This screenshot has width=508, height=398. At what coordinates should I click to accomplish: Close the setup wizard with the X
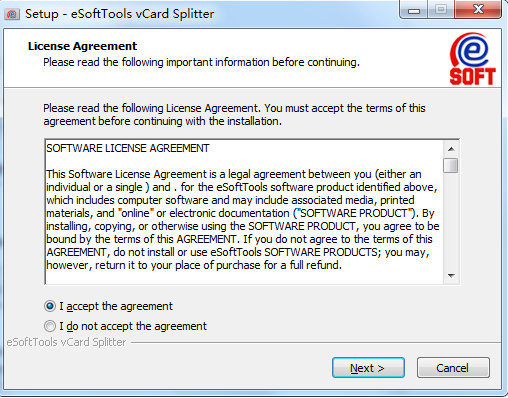[x=478, y=9]
